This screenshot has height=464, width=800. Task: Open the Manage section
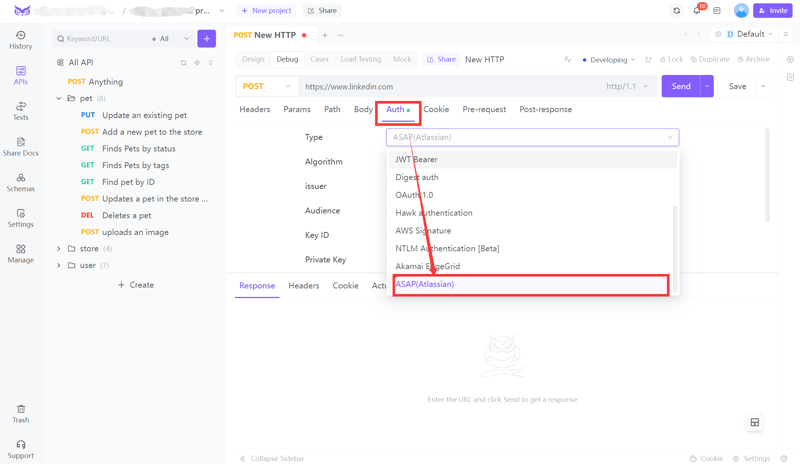point(20,254)
